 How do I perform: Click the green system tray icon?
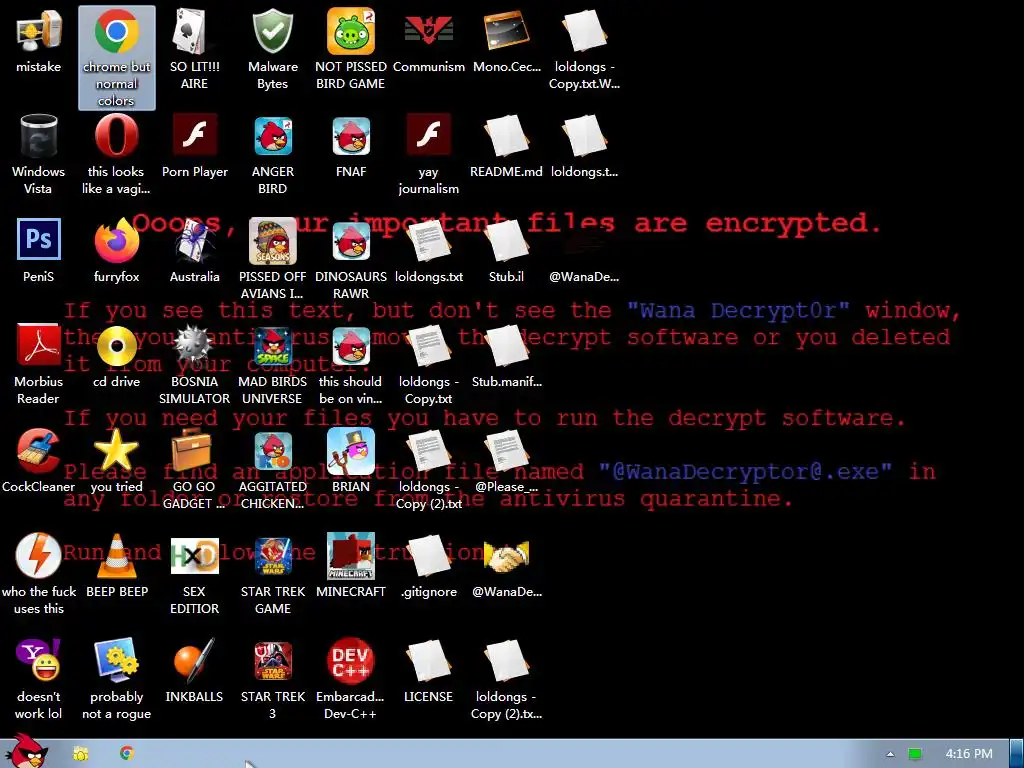coord(915,754)
